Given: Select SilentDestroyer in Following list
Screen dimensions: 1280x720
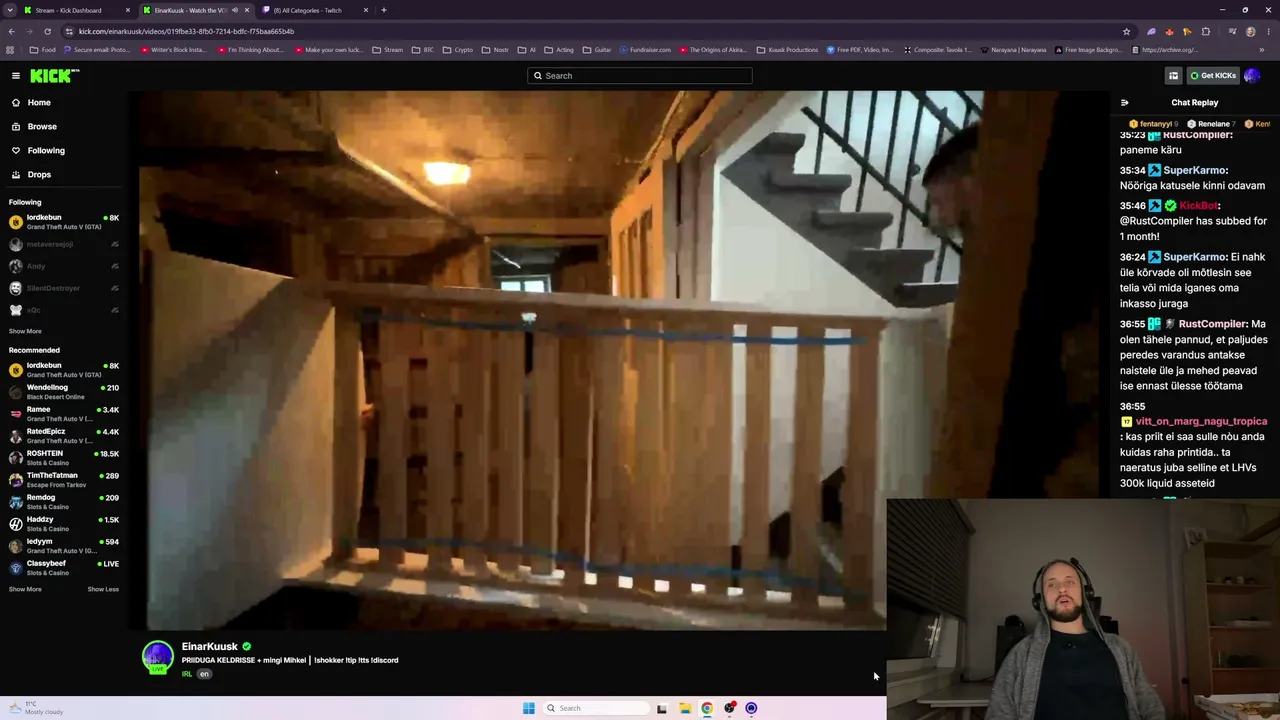Looking at the screenshot, I should [x=63, y=288].
